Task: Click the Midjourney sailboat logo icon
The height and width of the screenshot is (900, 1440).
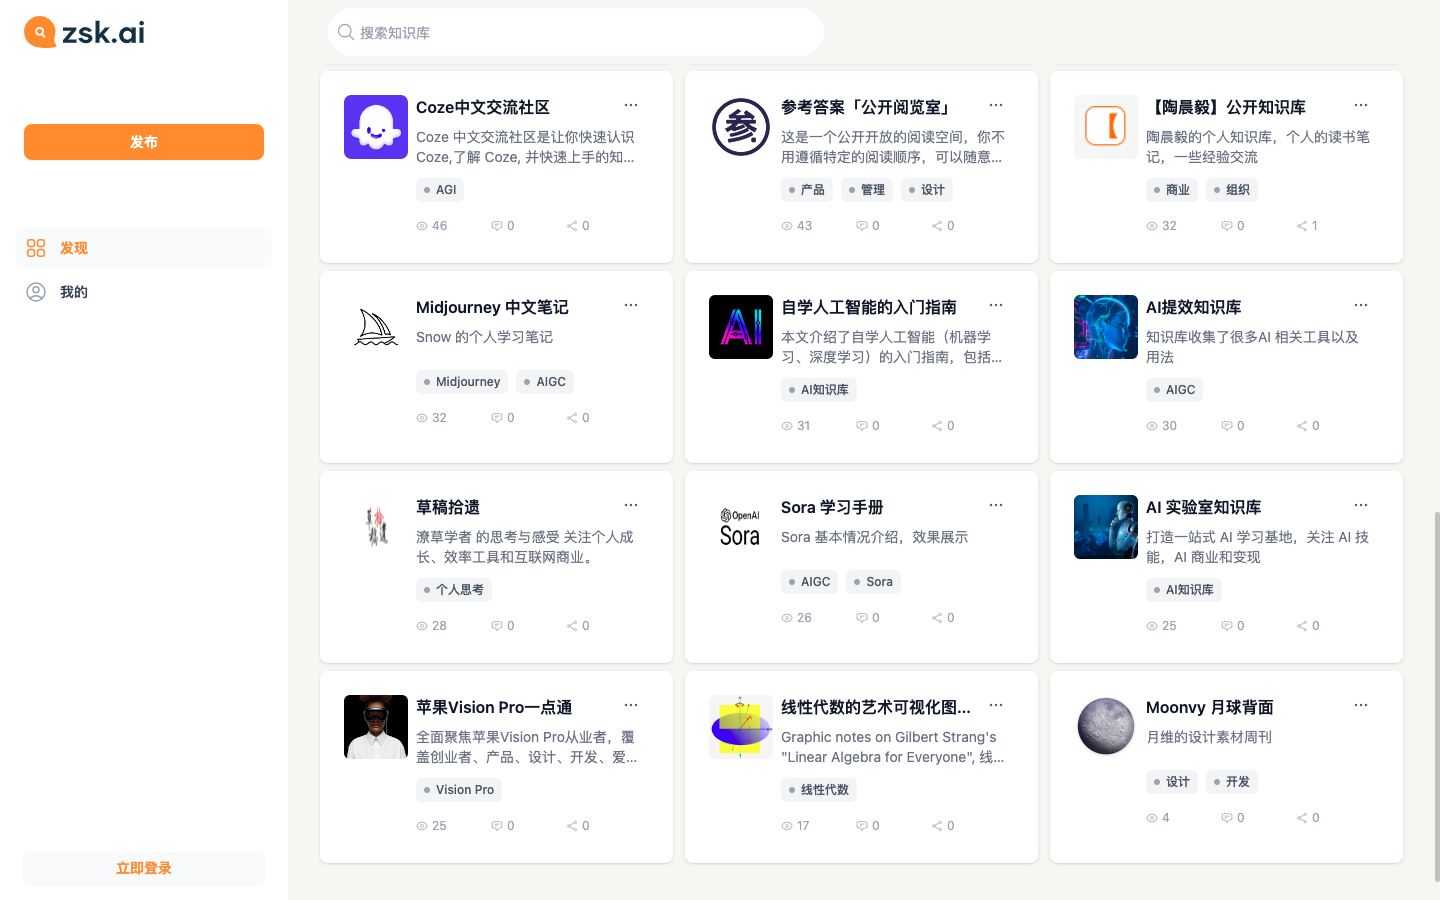Action: [375, 327]
